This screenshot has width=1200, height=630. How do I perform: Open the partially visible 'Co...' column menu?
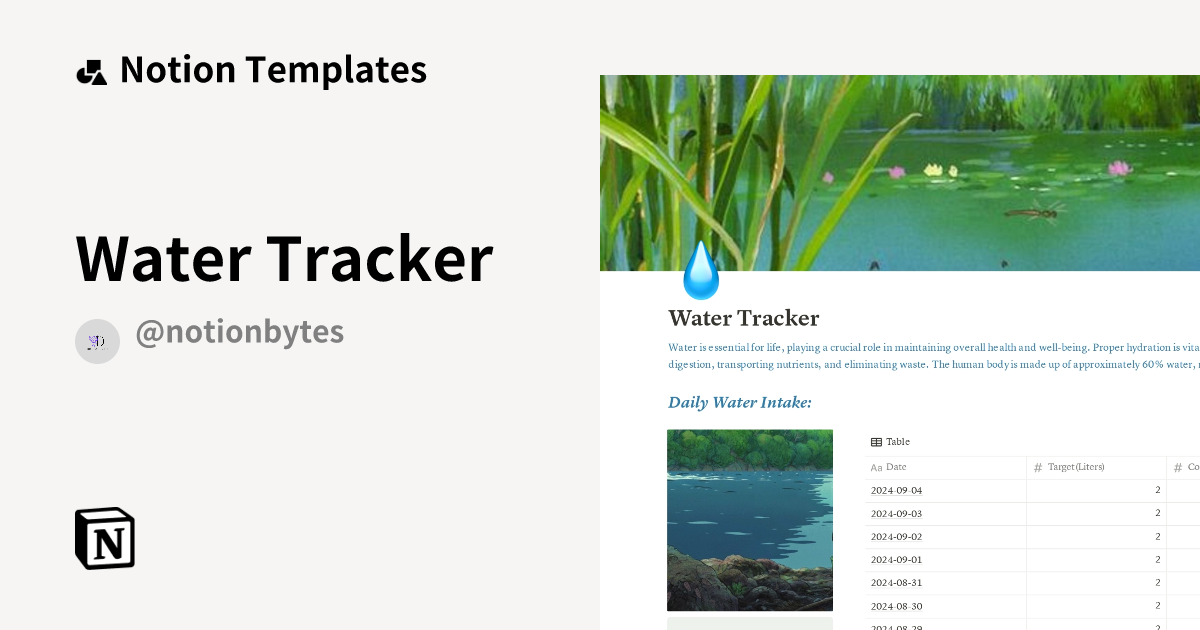pos(1190,467)
